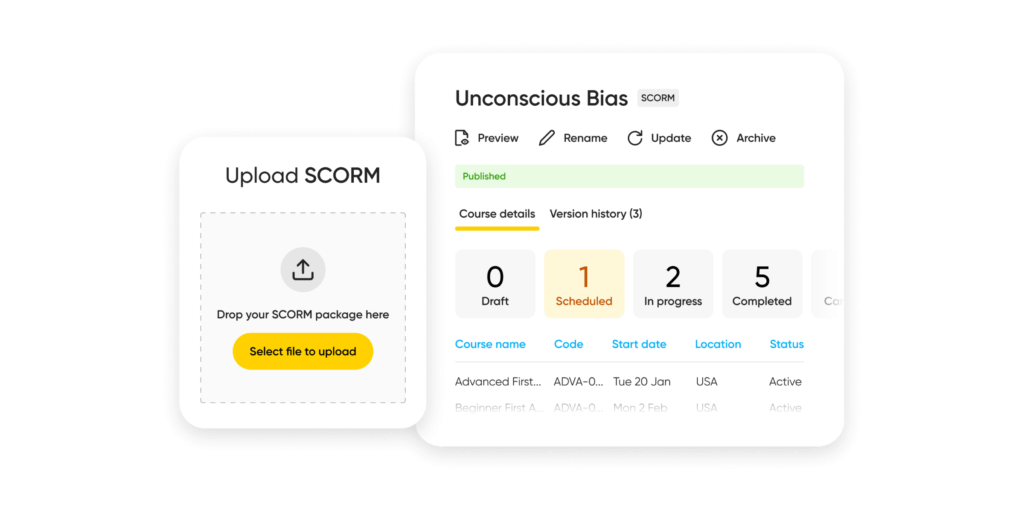The width and height of the screenshot is (1024, 512).
Task: Select the Scheduled count card
Action: [x=584, y=284]
